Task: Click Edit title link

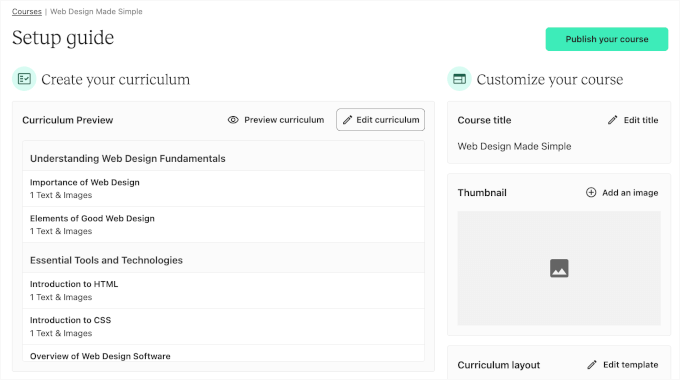Action: pos(633,120)
